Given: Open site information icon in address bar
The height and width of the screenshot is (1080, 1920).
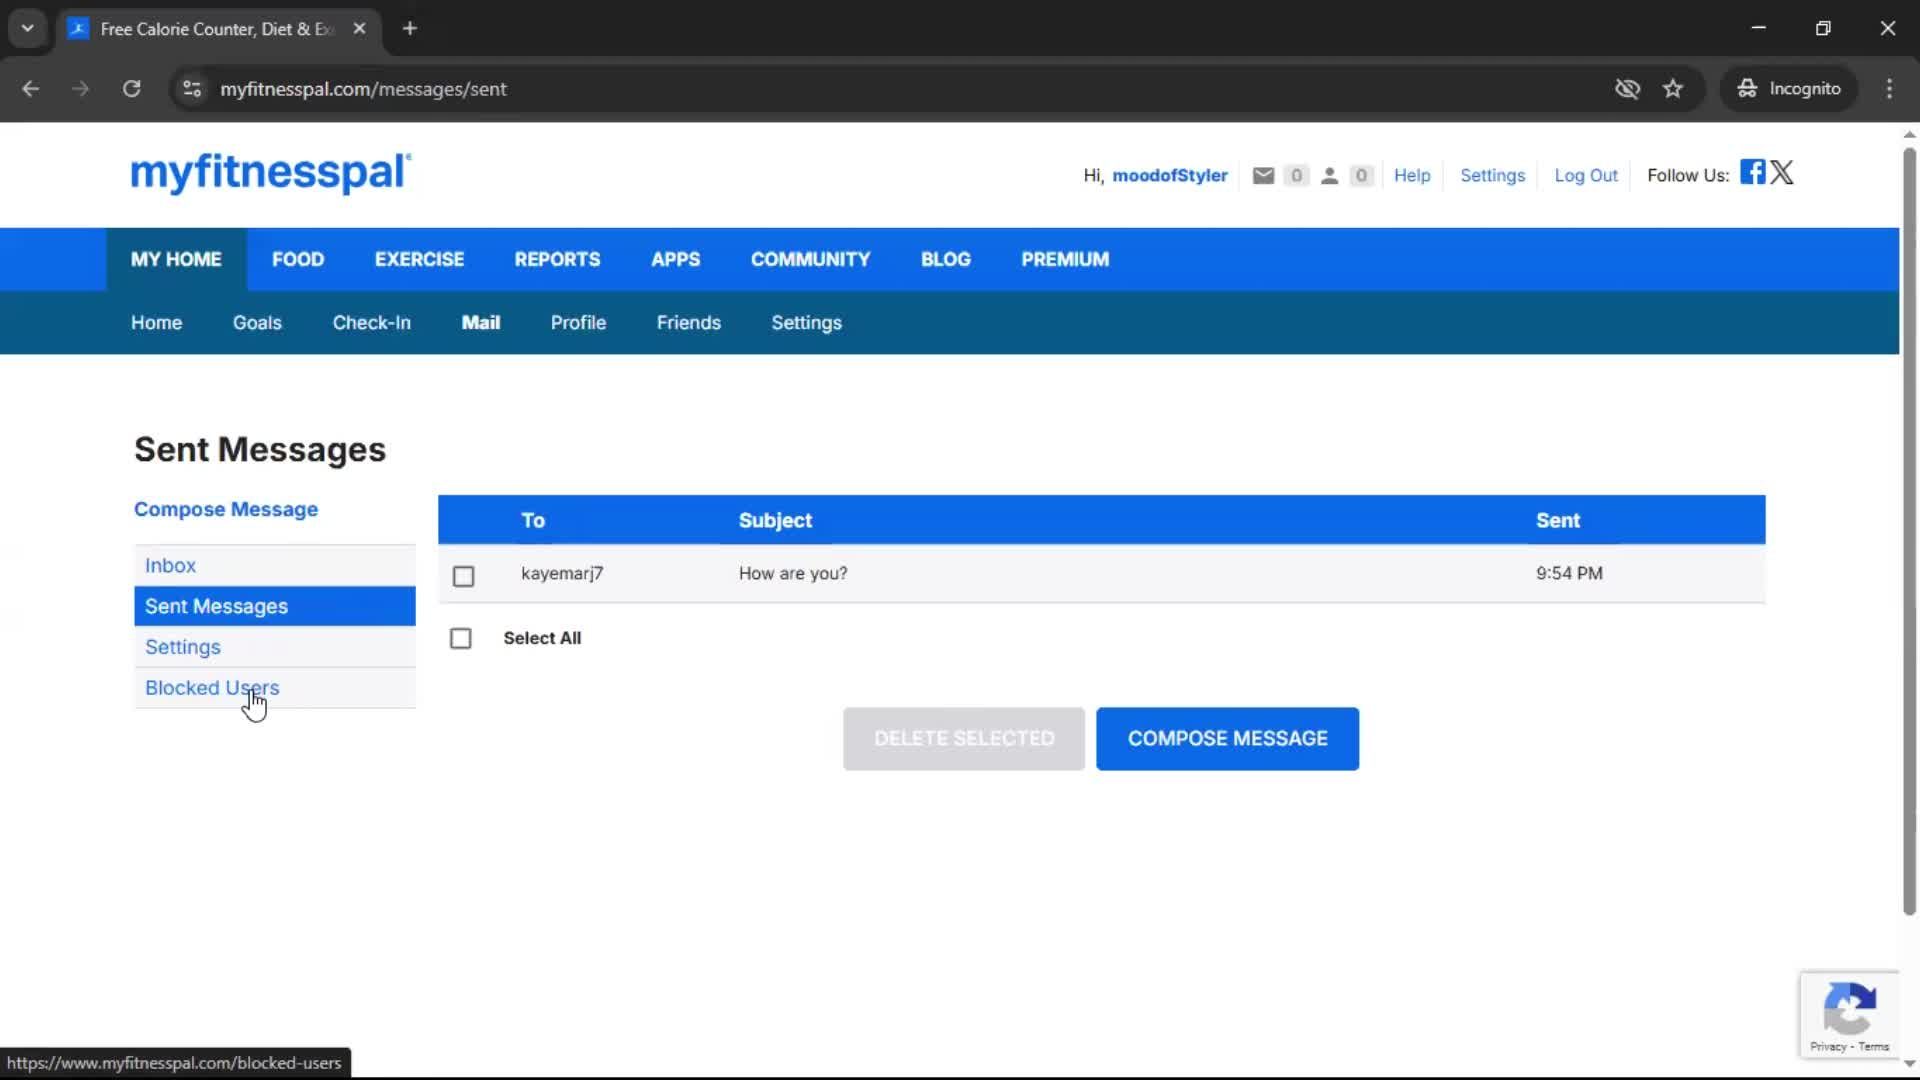Looking at the screenshot, I should coord(192,89).
